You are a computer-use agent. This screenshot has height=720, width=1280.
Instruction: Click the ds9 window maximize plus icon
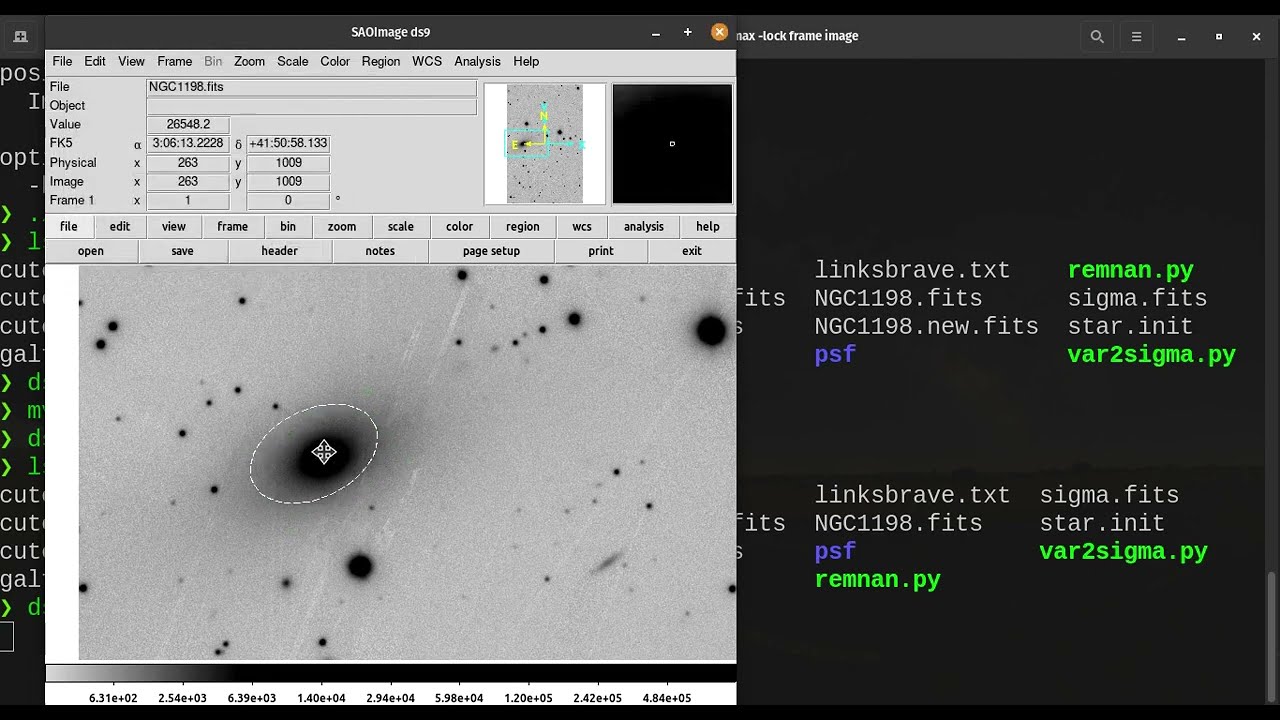pos(687,33)
